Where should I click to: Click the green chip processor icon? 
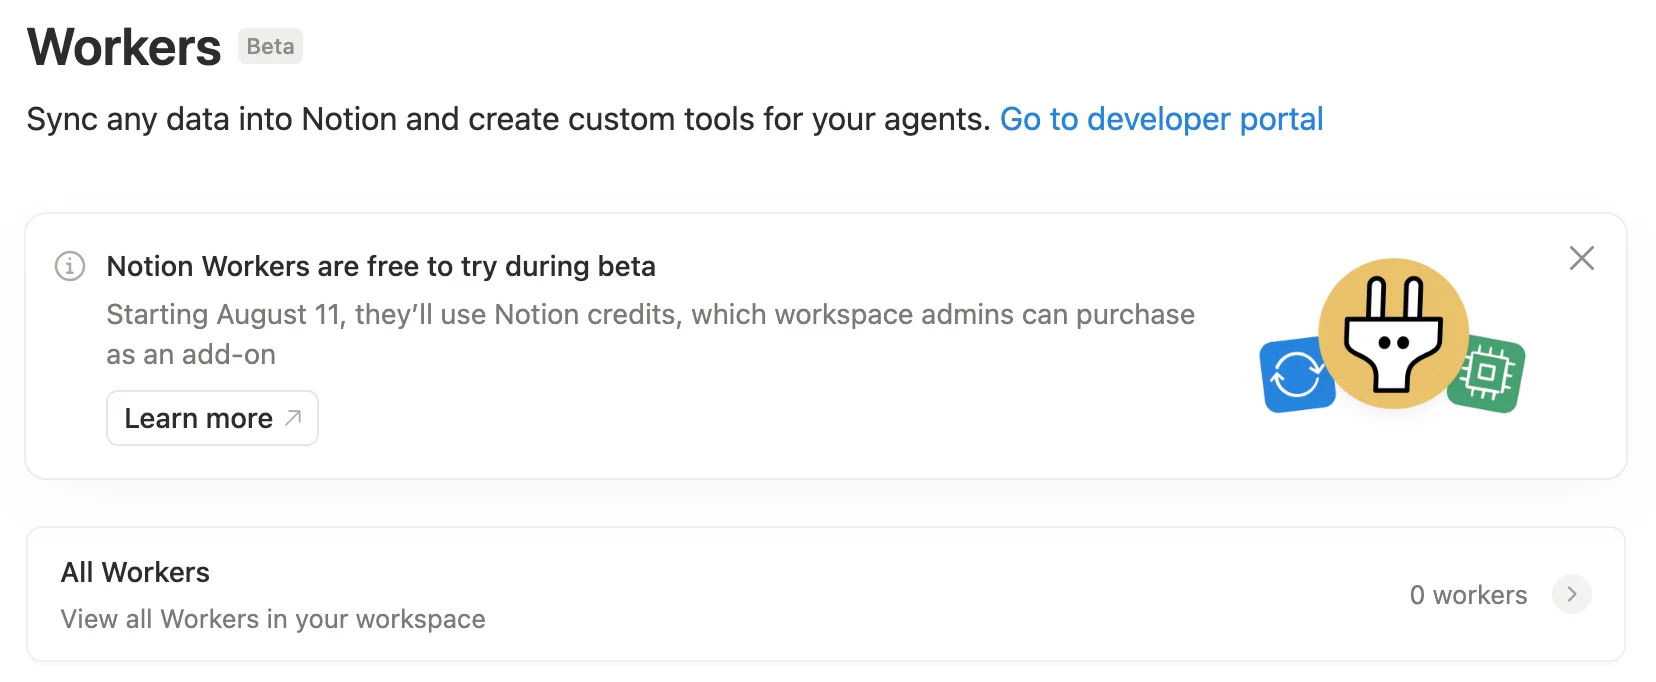click(x=1487, y=374)
